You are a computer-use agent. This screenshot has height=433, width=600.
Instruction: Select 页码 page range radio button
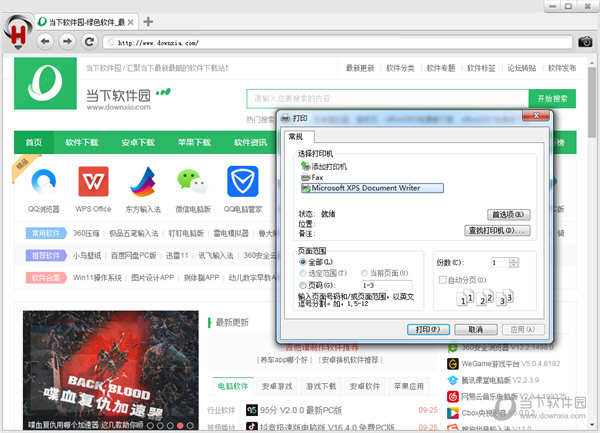pyautogui.click(x=303, y=285)
